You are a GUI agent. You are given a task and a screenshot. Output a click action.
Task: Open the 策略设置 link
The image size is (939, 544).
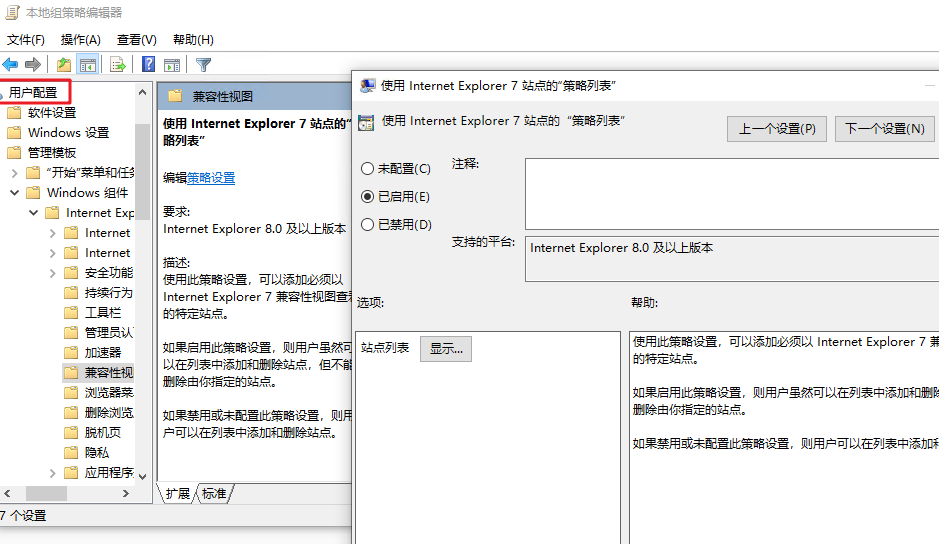211,178
